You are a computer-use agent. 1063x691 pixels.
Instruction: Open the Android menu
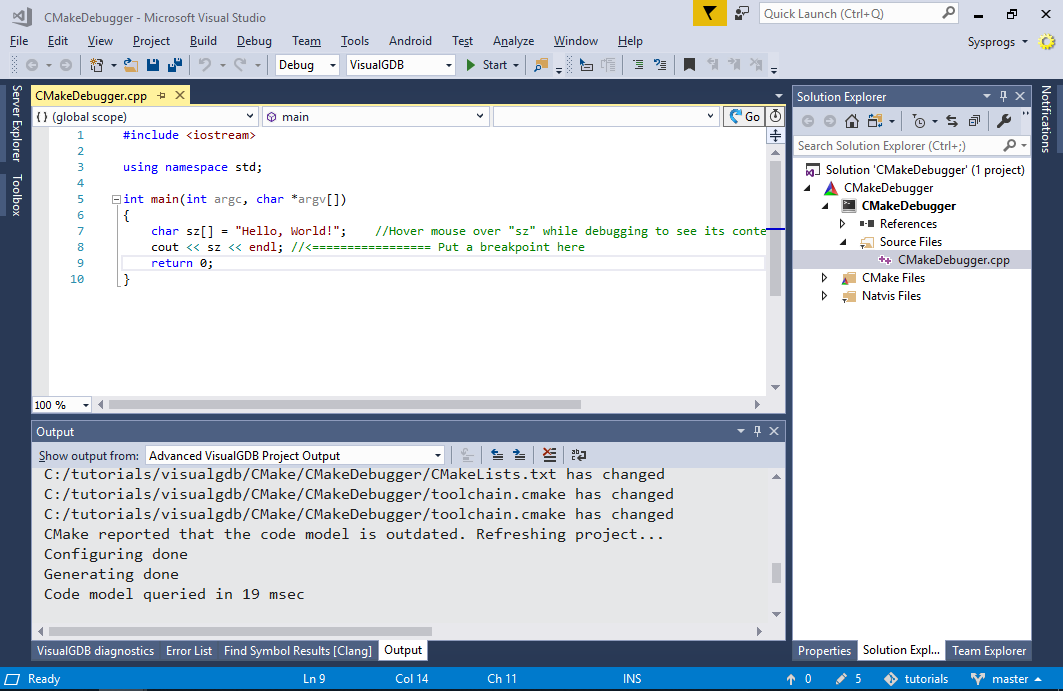click(x=410, y=41)
